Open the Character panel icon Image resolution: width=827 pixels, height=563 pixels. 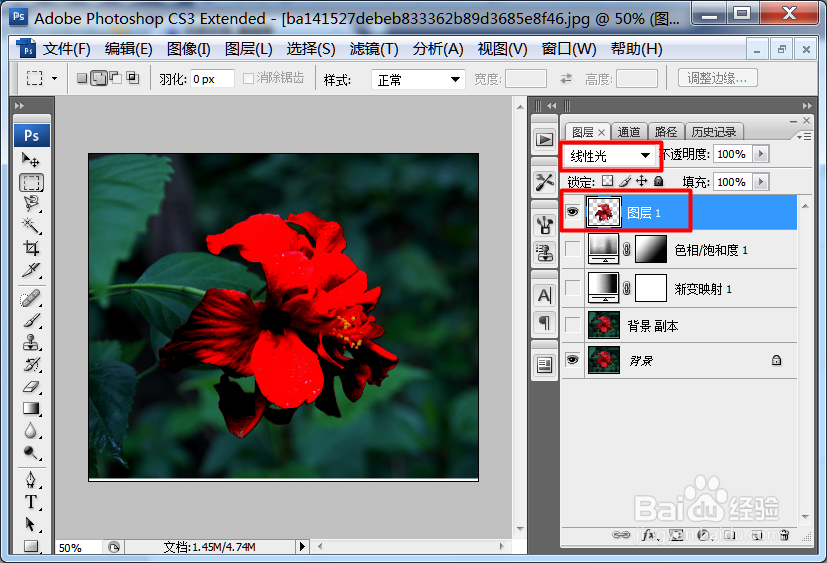point(544,295)
